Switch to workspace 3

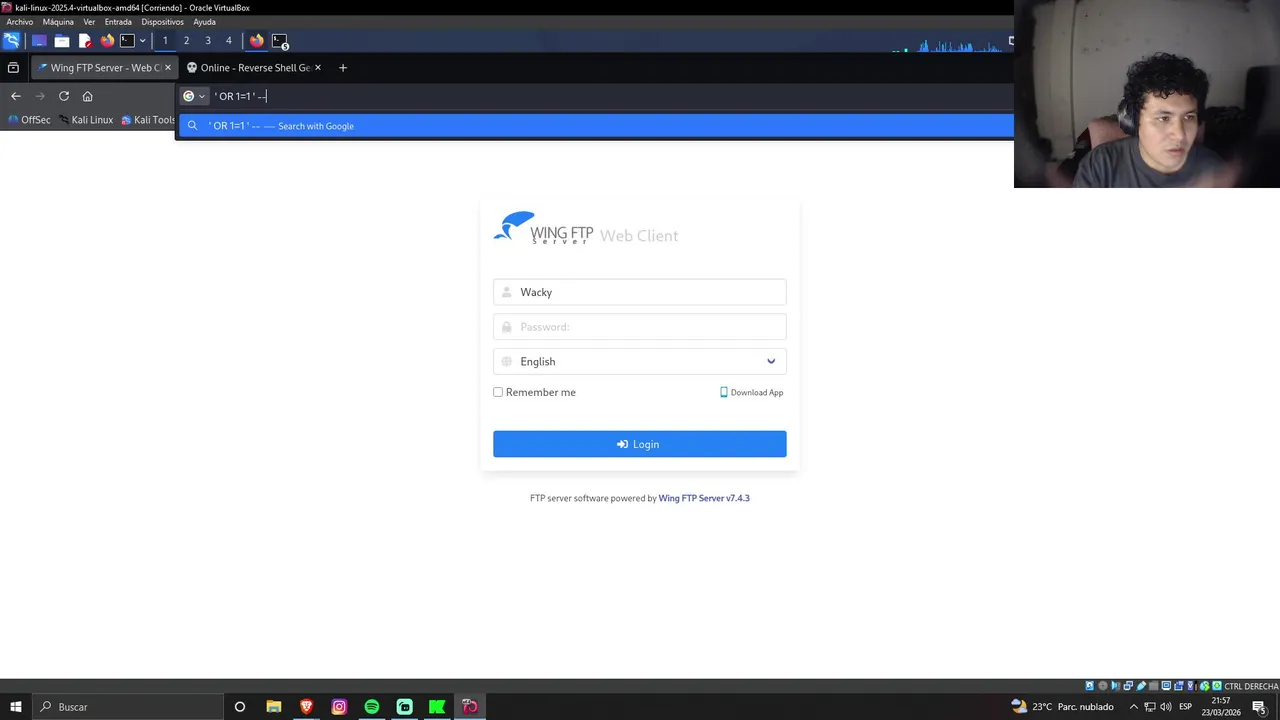207,41
